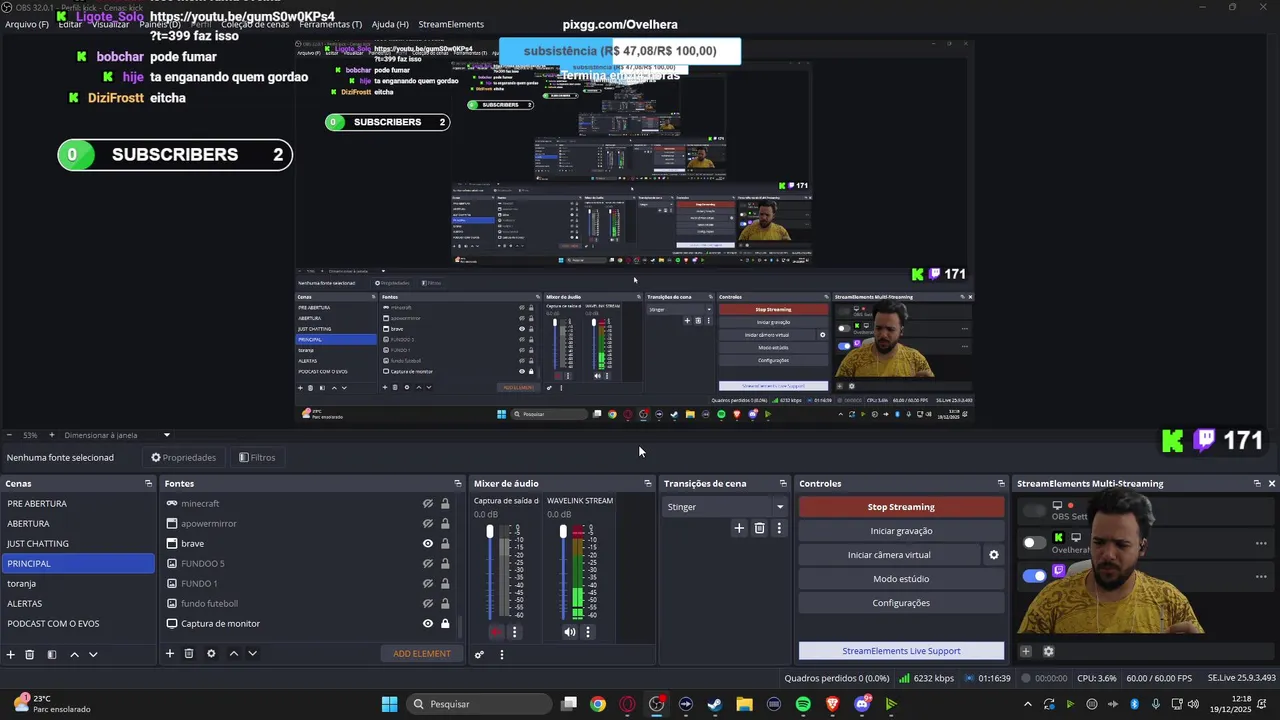Click Iniciar câmera virtual button
This screenshot has height=720, width=1280.
(889, 555)
